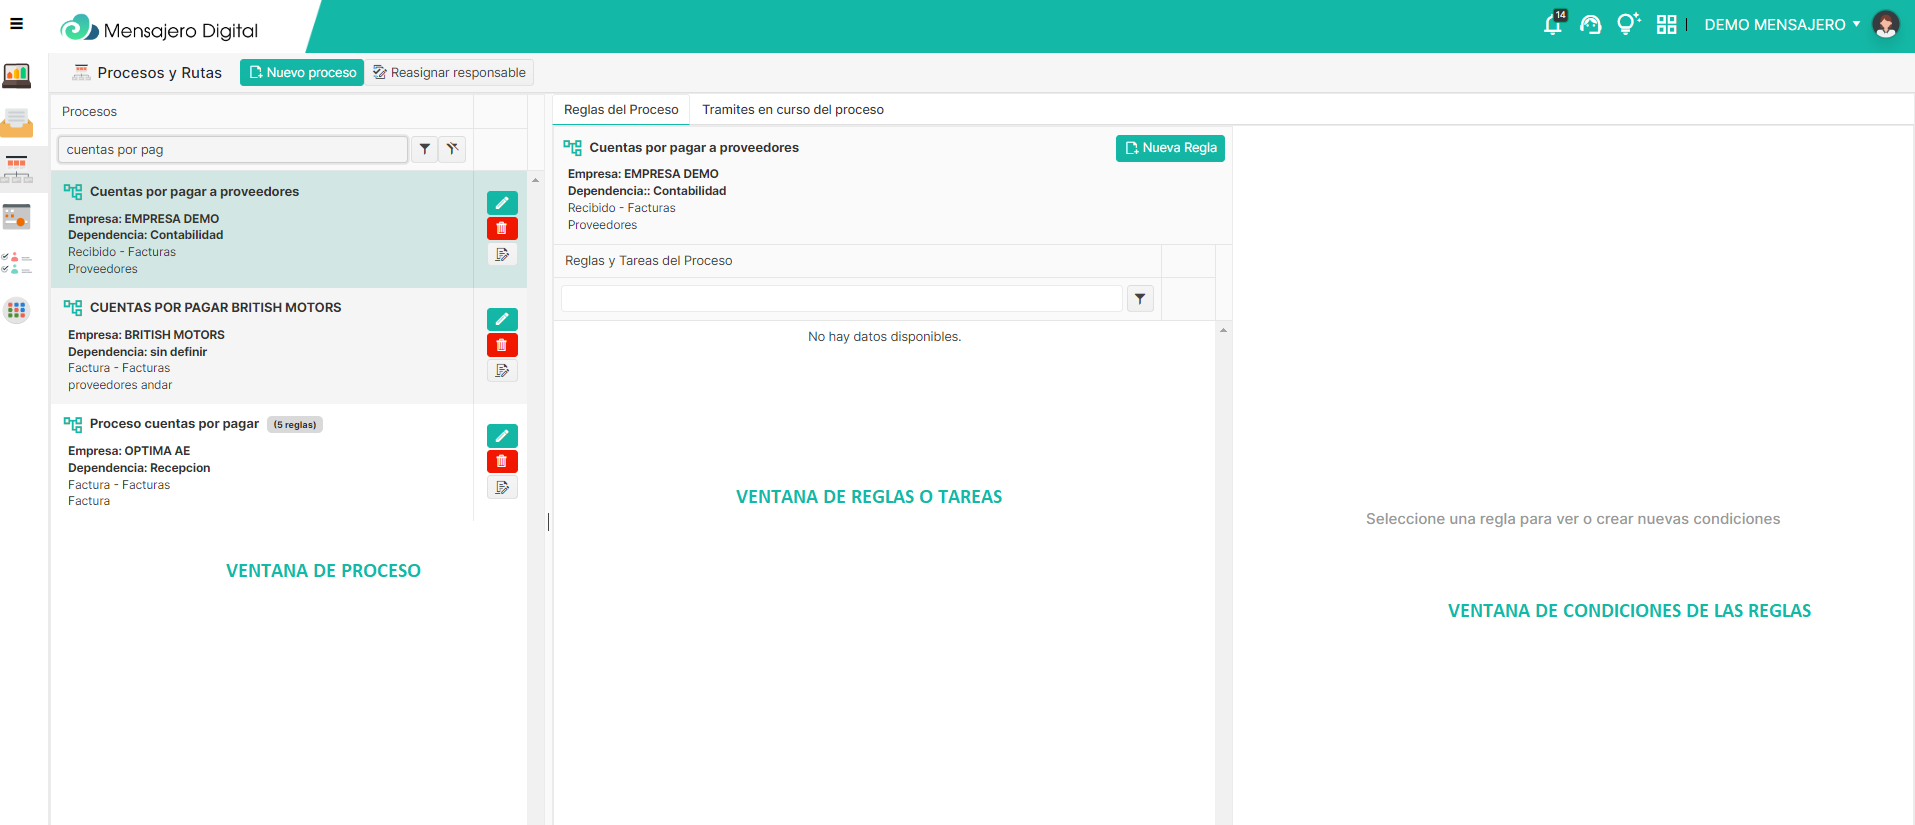This screenshot has width=1915, height=825.
Task: Click the support headset icon
Action: pos(1590,25)
